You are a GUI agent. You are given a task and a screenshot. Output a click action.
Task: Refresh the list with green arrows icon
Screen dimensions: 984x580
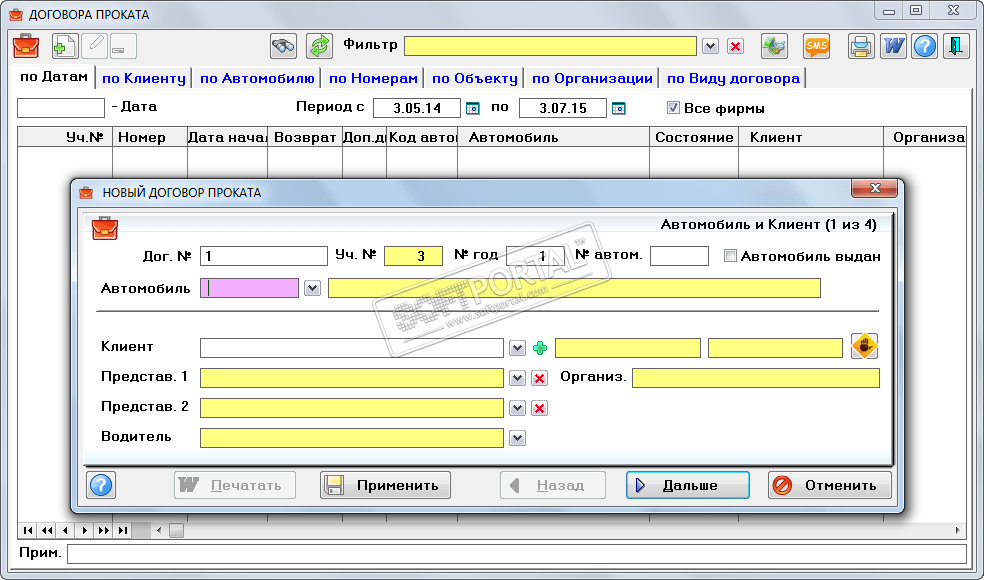(x=319, y=46)
